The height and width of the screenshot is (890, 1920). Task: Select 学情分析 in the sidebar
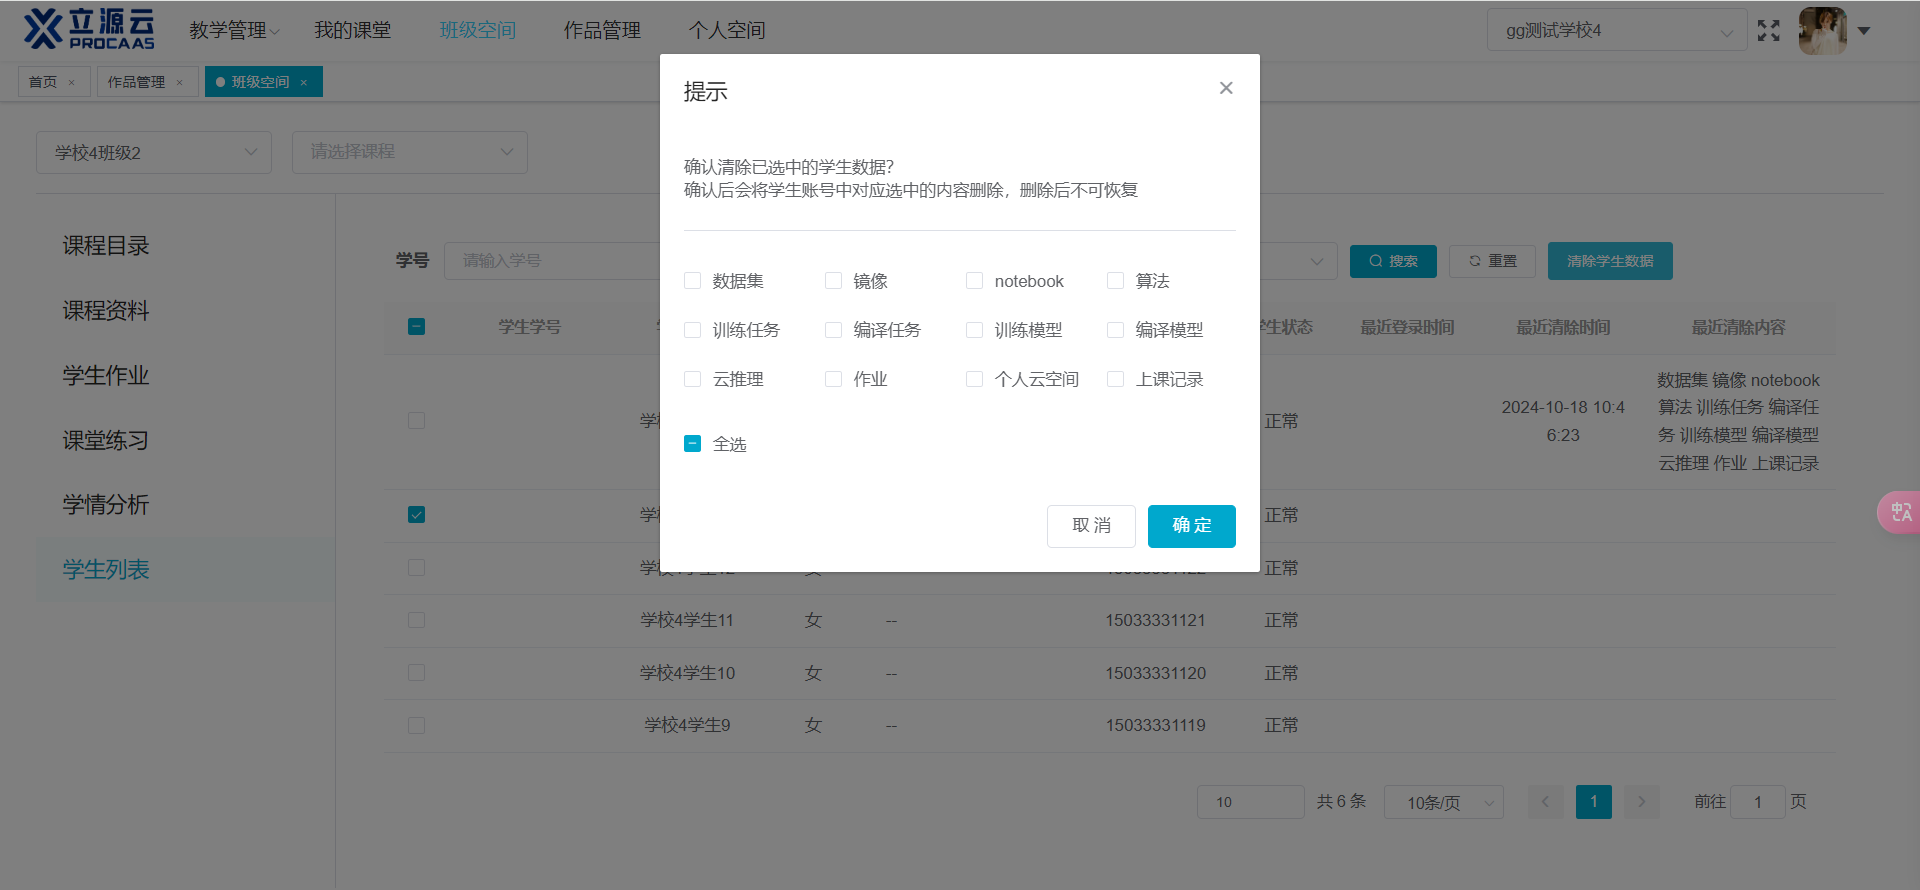pos(106,505)
